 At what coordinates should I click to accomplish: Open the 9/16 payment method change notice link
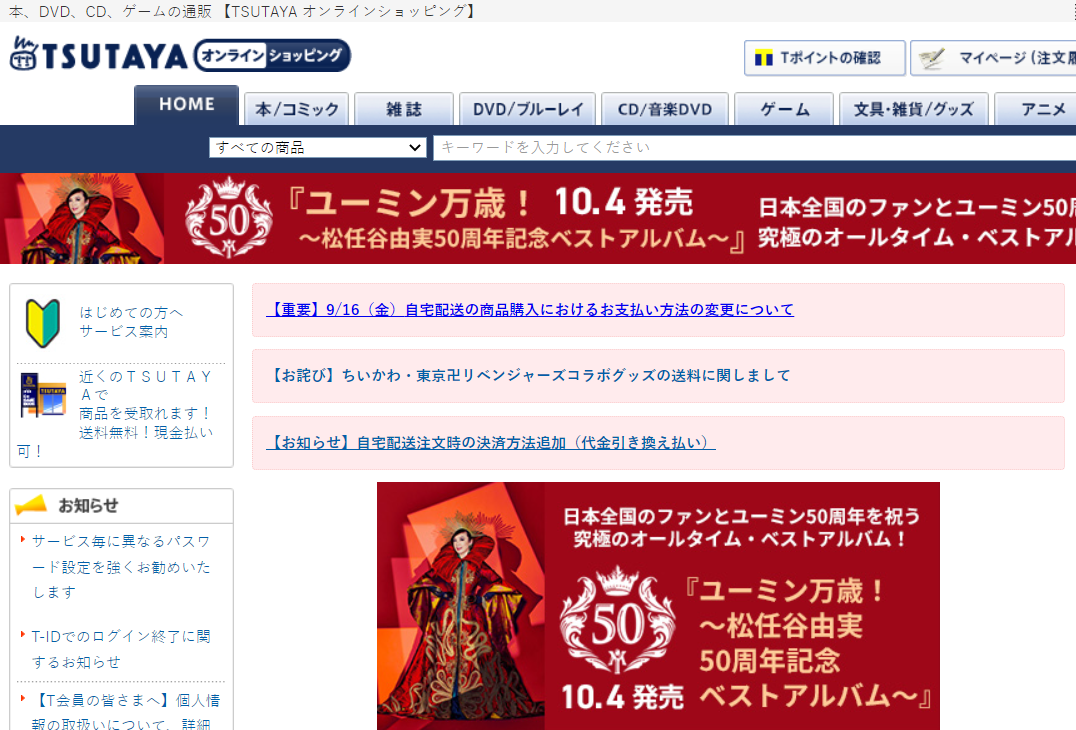pyautogui.click(x=529, y=310)
